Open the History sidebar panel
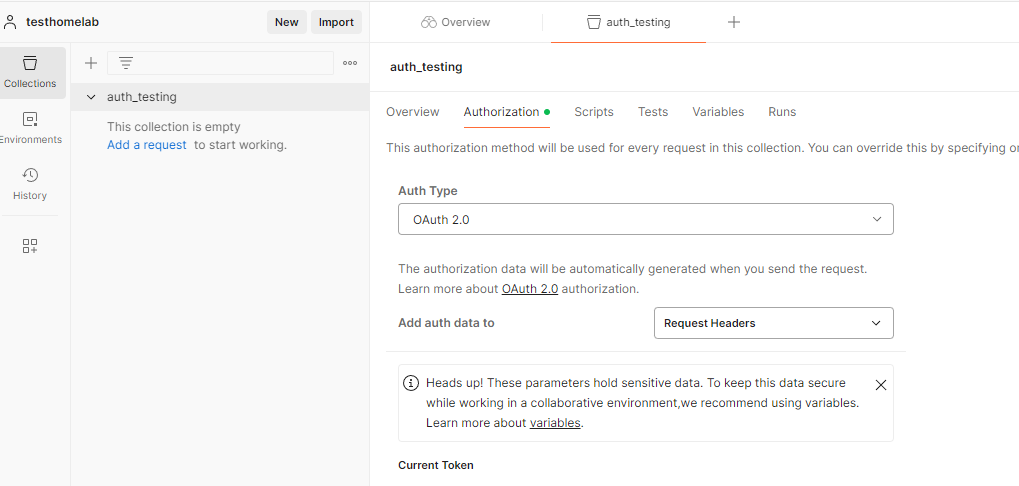This screenshot has height=486, width=1019. pos(30,184)
